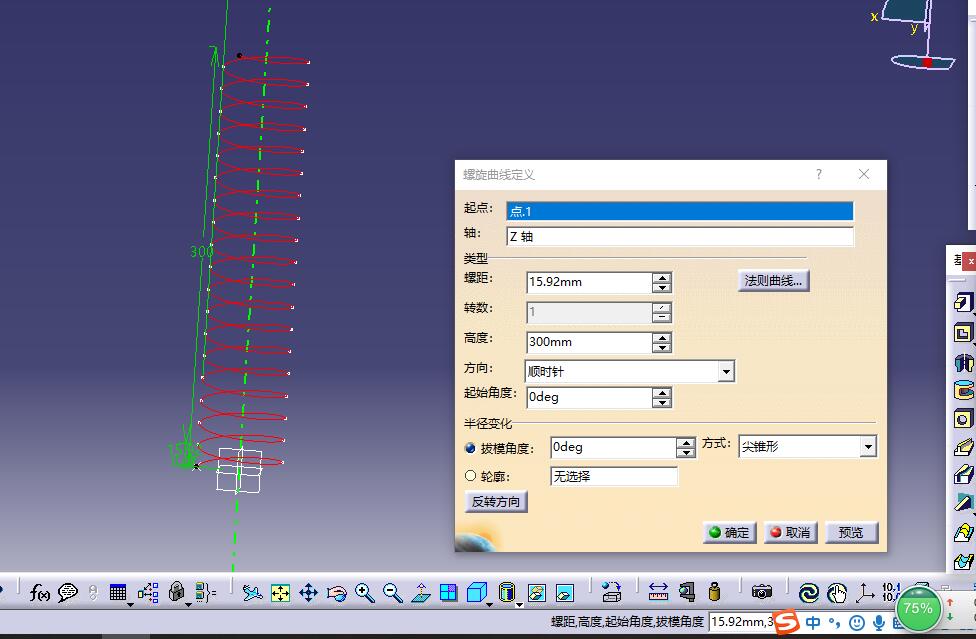Click the Fit All In icon
Screen dimensions: 976x639
[x=280, y=592]
